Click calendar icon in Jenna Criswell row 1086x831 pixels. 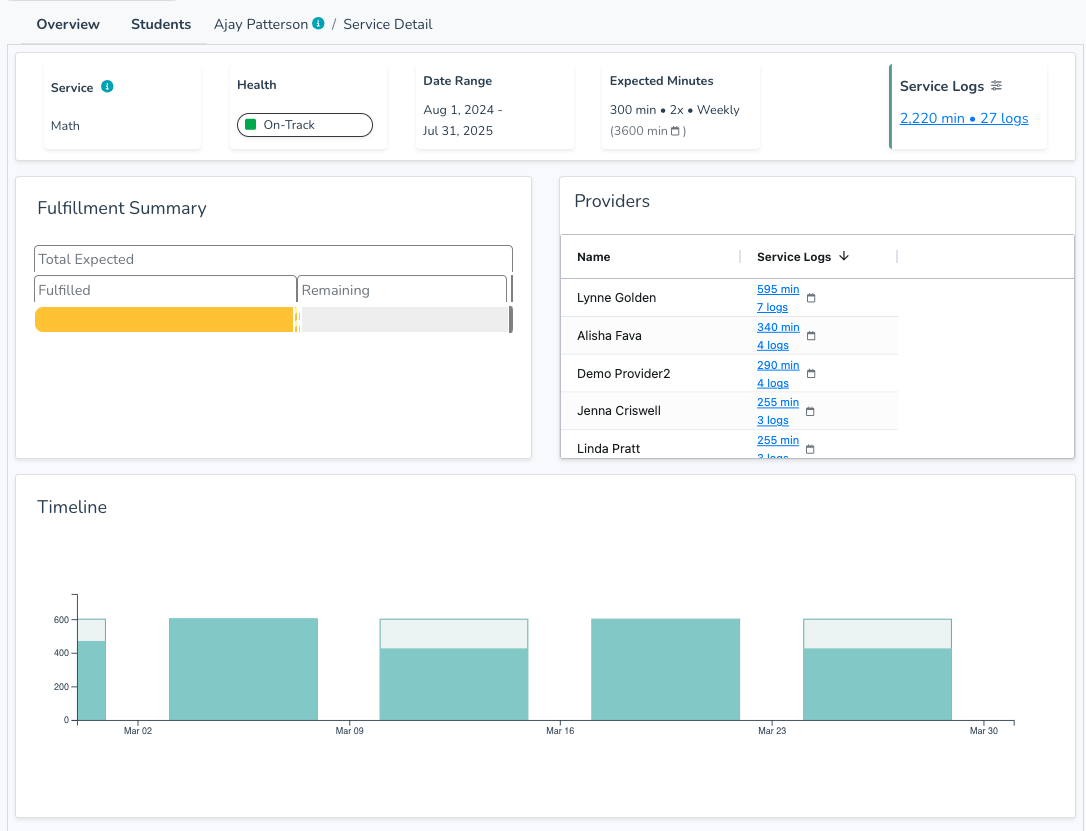(810, 411)
